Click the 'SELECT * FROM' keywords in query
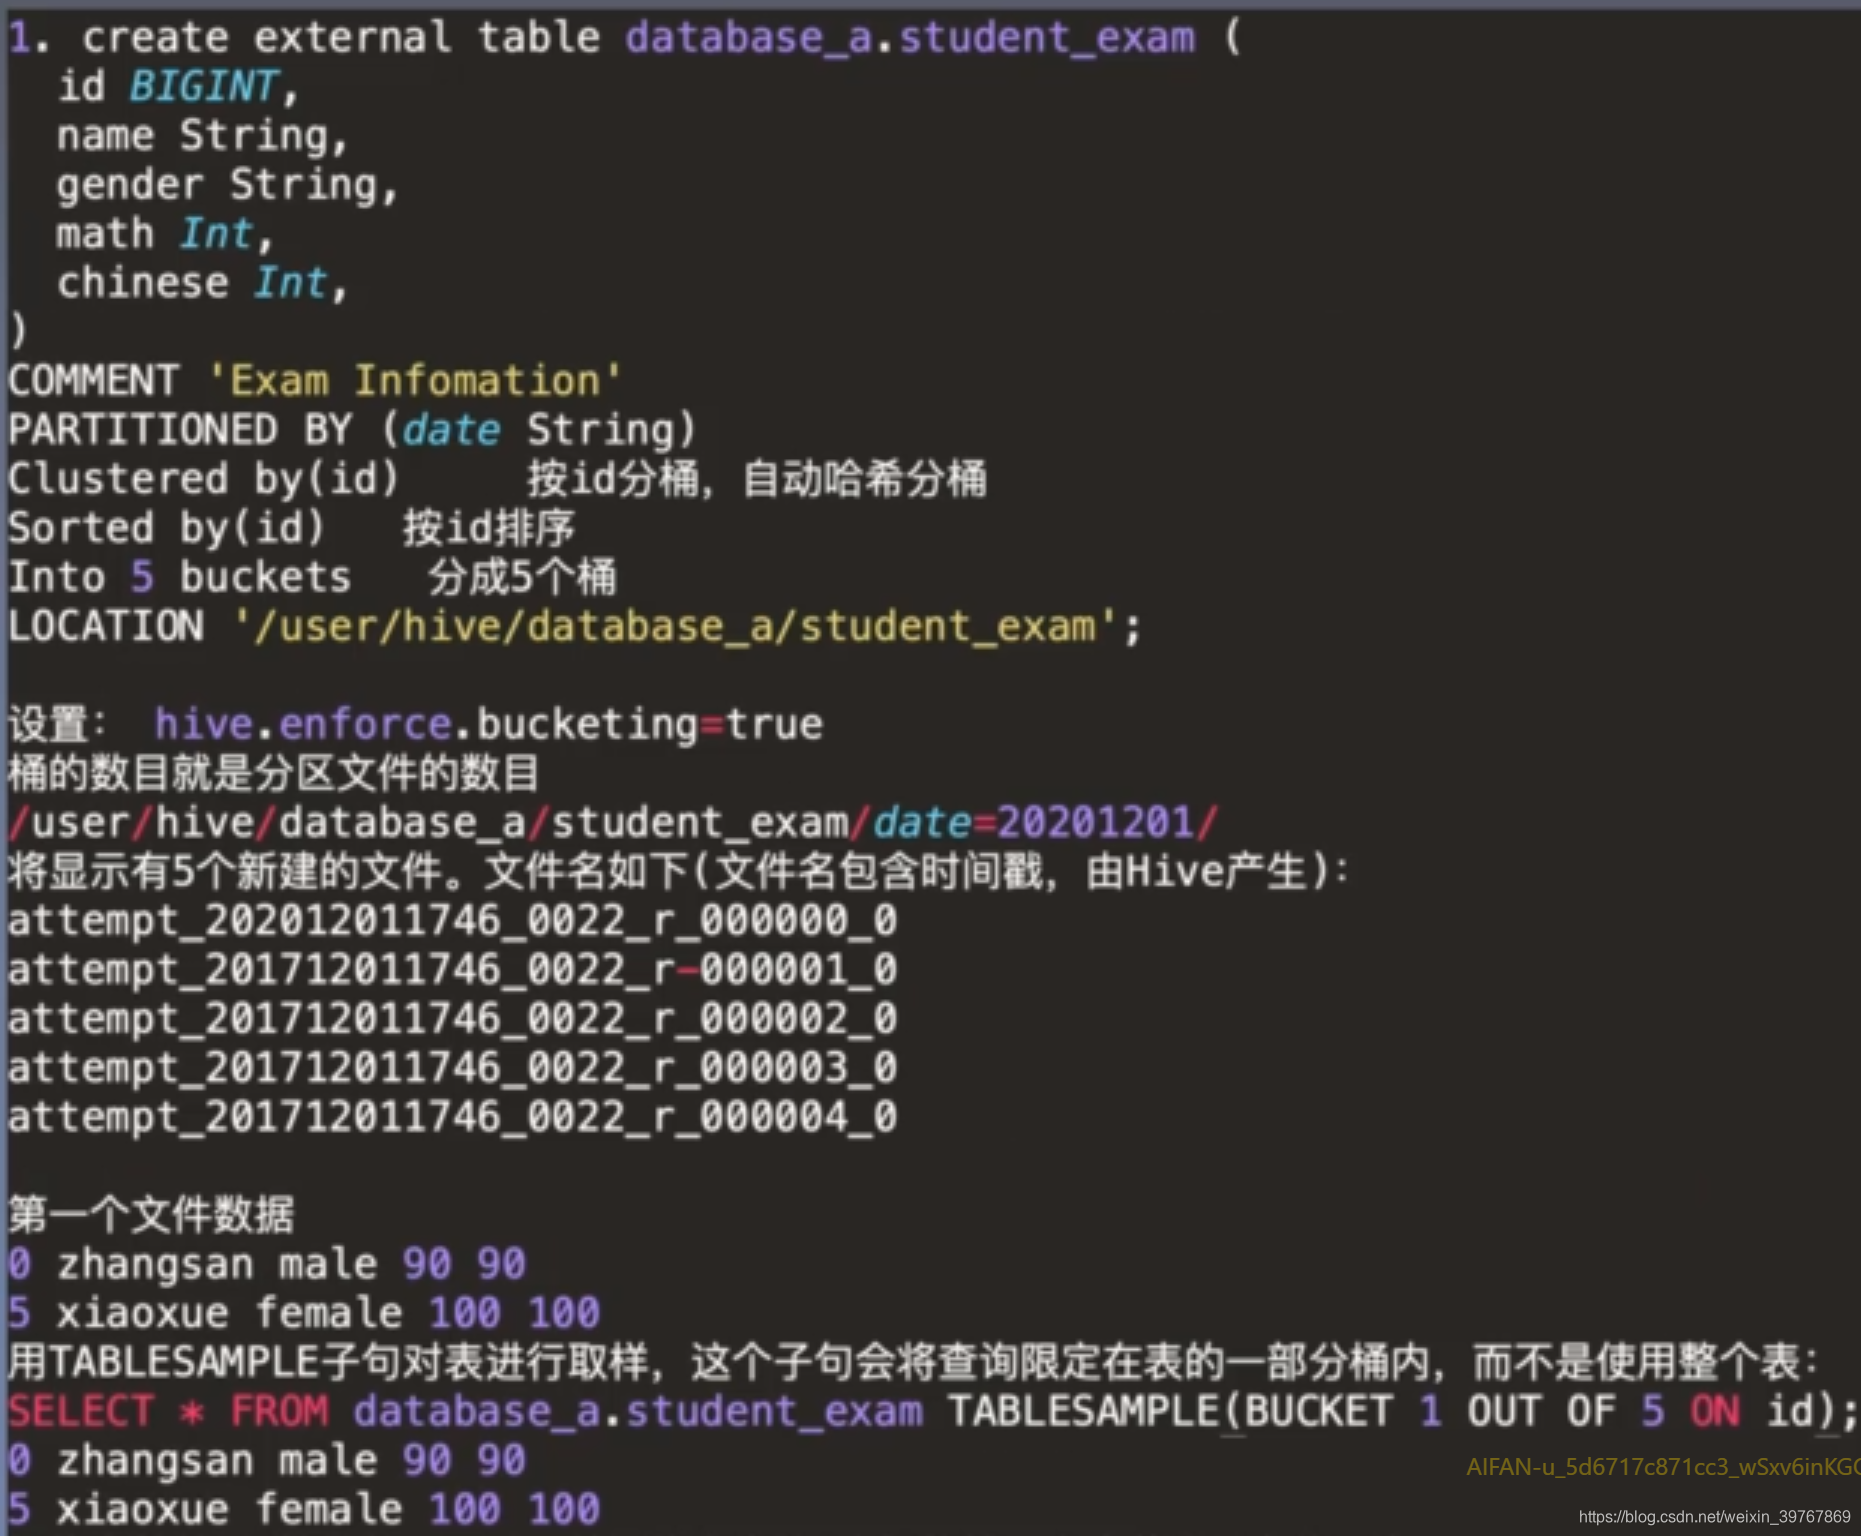 168,1411
